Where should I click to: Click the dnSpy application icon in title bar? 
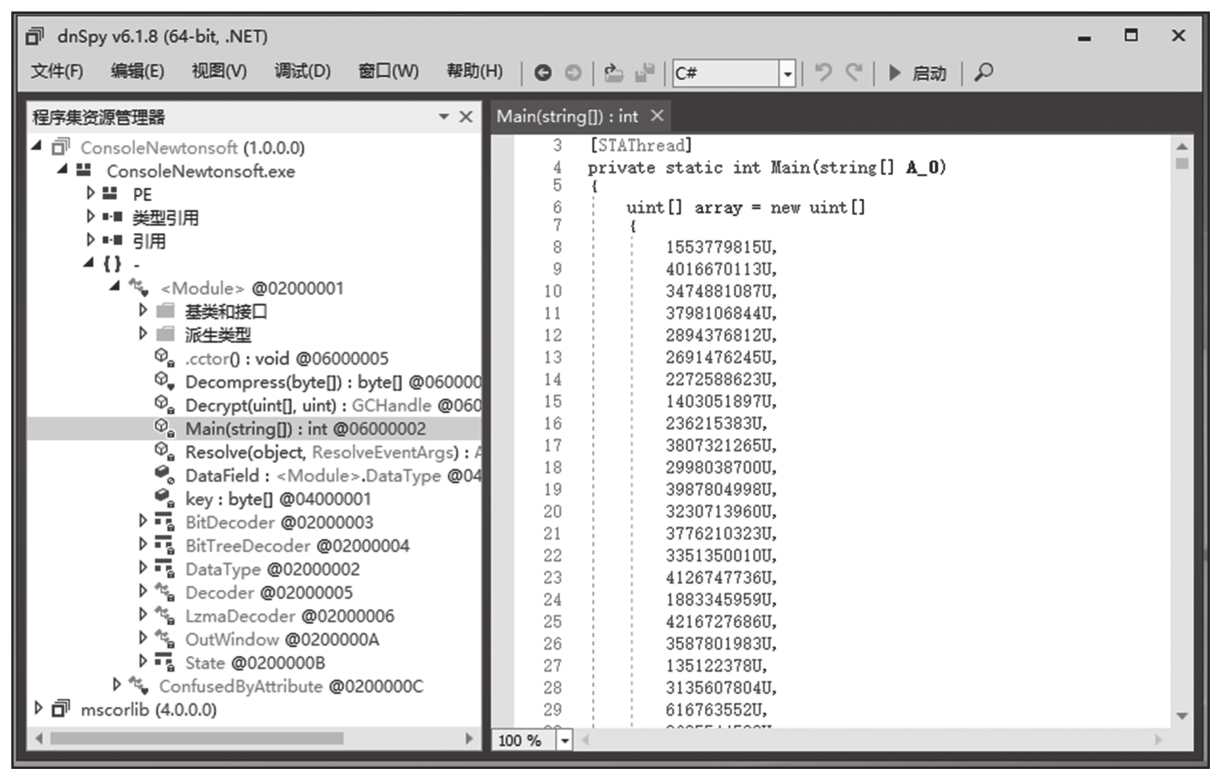click(35, 37)
